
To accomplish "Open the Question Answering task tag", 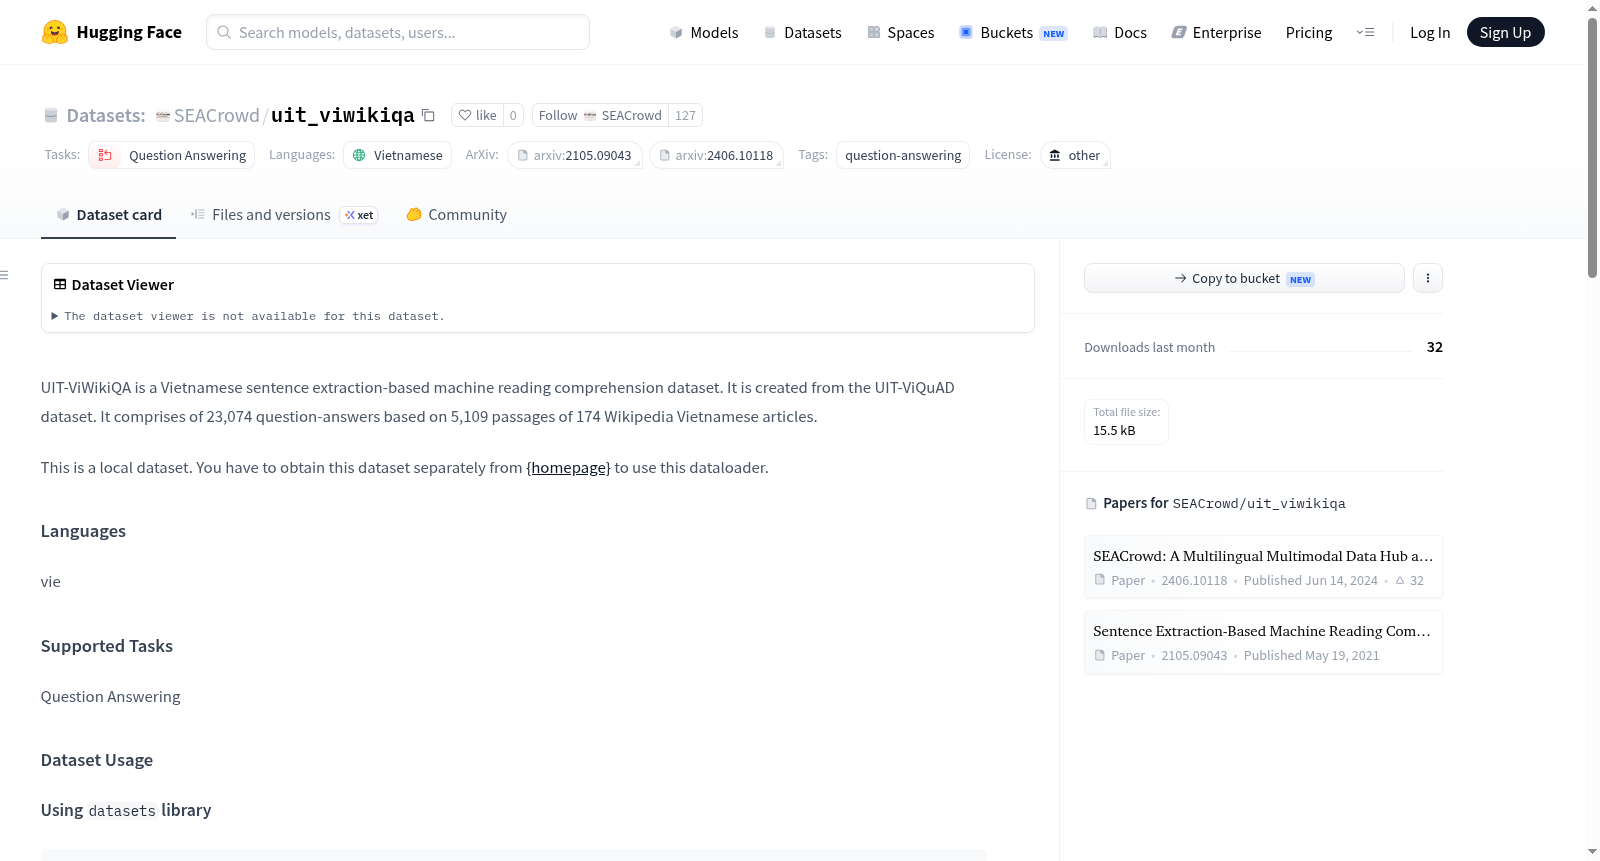I will point(172,155).
